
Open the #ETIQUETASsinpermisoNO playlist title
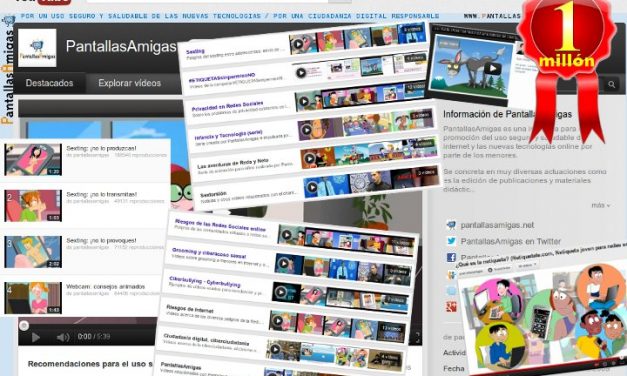pos(222,77)
